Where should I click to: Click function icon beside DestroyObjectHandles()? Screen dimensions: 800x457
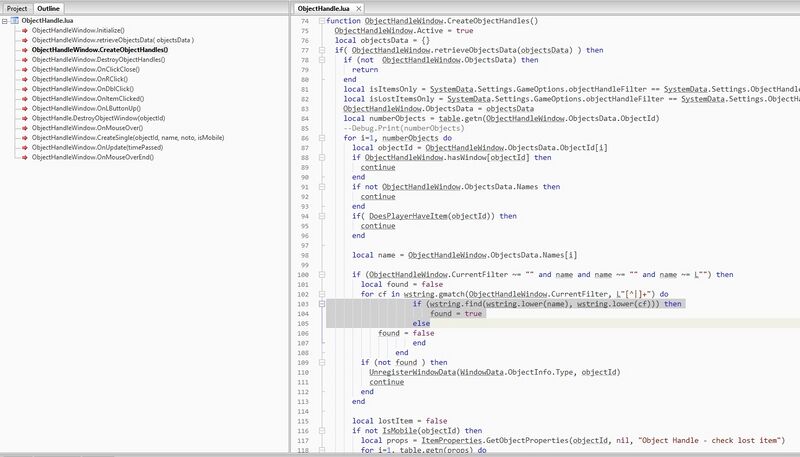[x=24, y=59]
